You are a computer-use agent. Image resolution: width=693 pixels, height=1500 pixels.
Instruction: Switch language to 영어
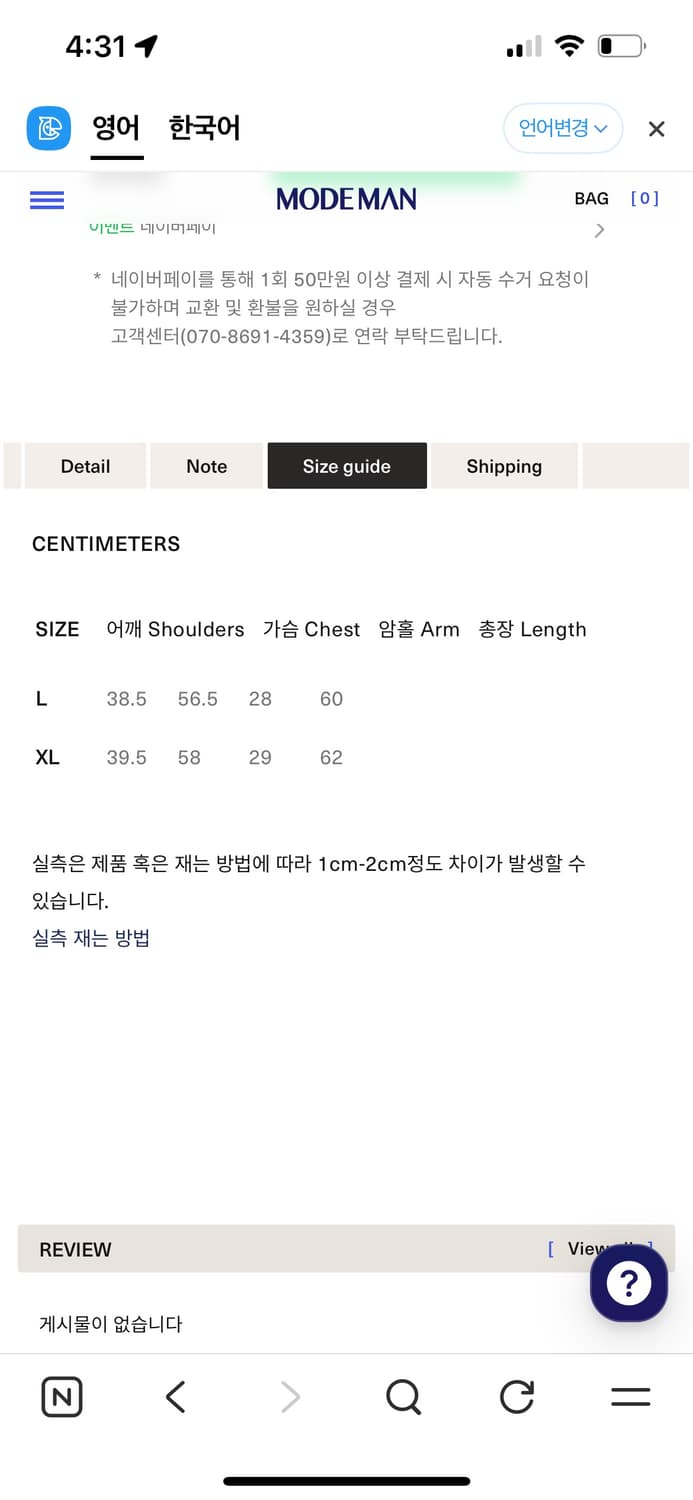click(117, 128)
